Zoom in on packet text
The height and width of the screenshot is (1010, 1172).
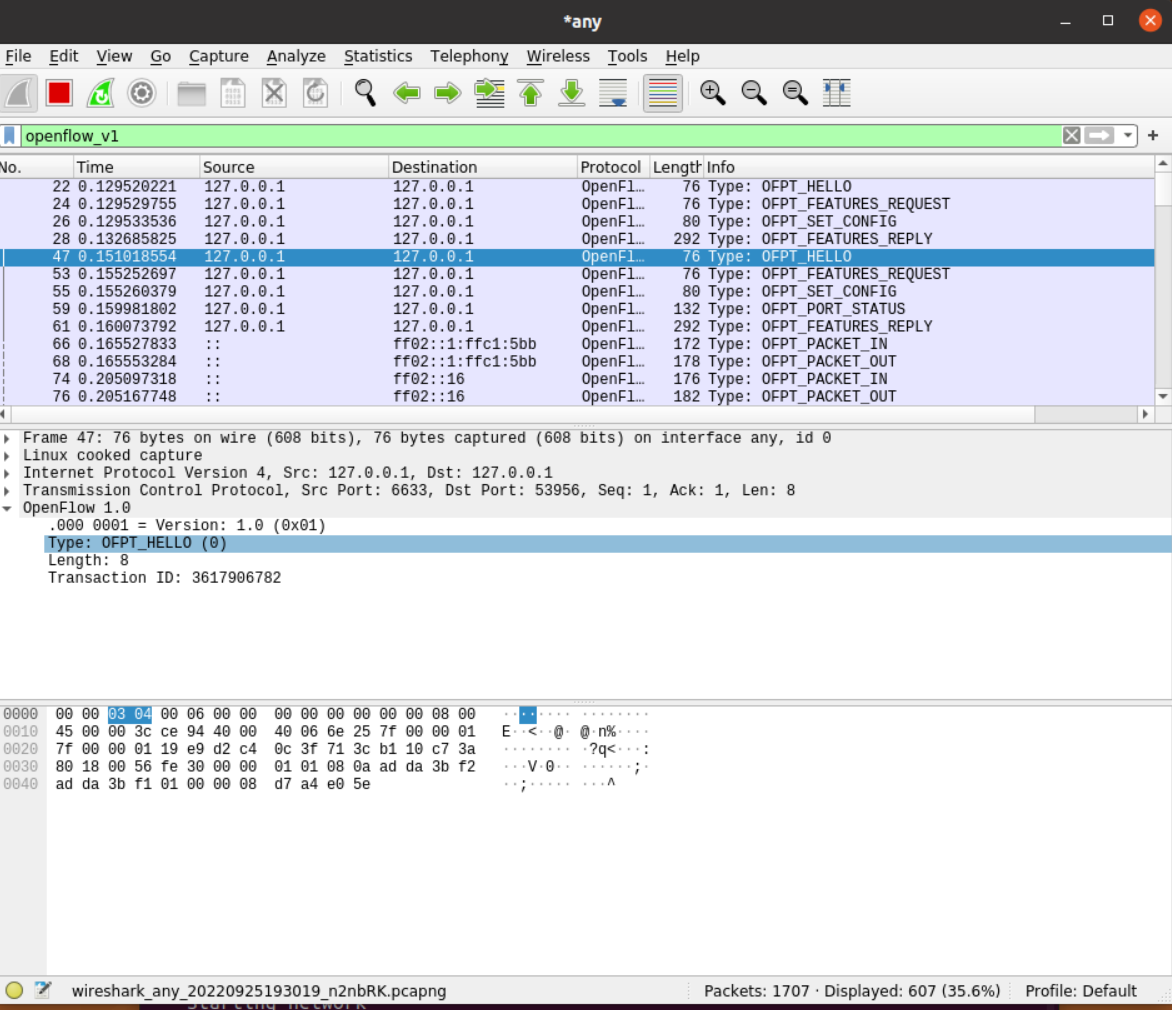712,93
